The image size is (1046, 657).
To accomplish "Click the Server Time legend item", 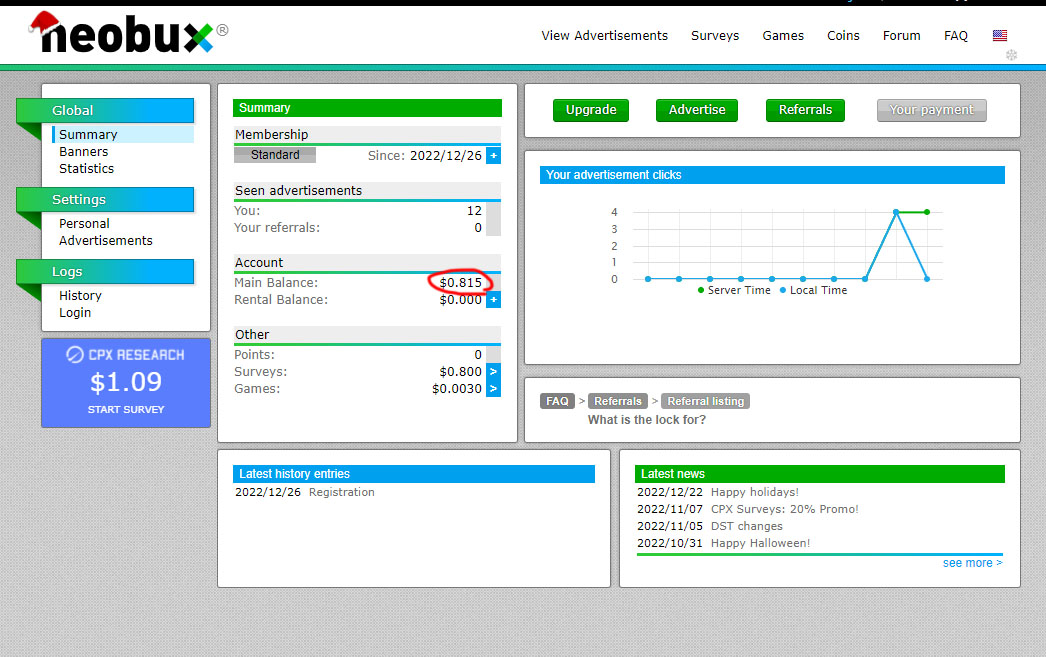I will click(x=734, y=290).
